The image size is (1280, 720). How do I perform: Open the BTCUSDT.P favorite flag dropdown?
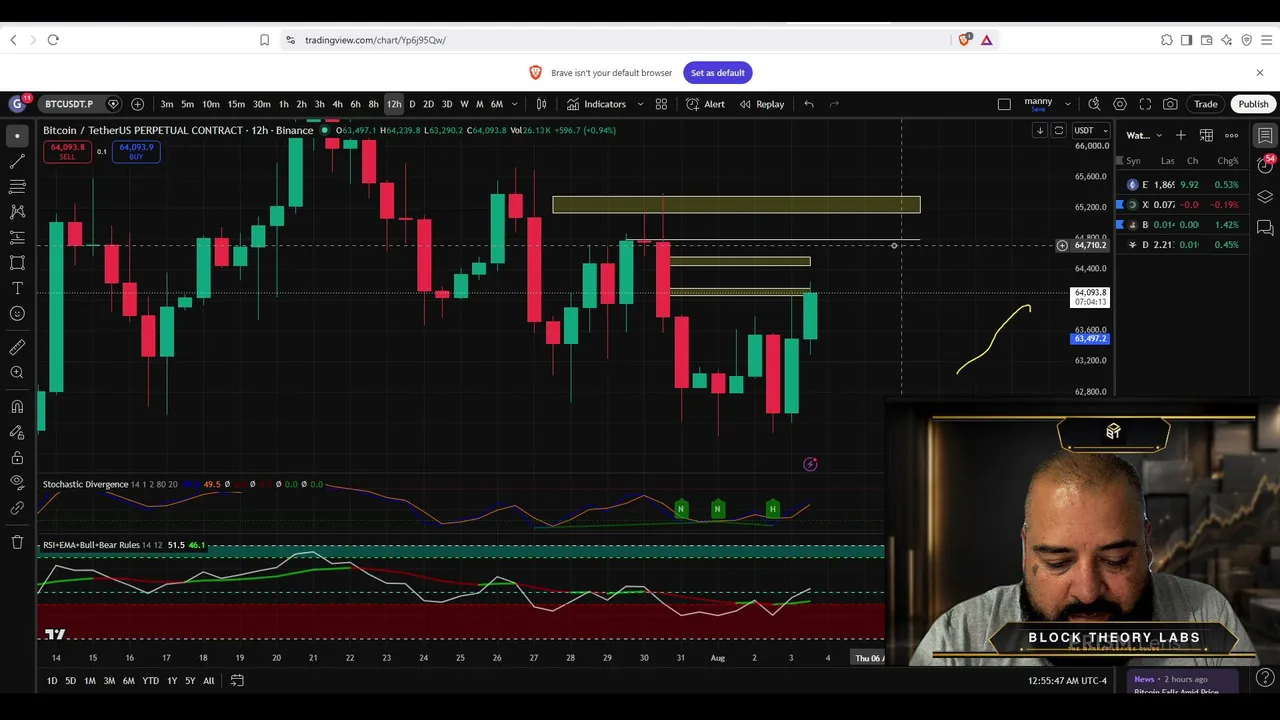coord(113,104)
